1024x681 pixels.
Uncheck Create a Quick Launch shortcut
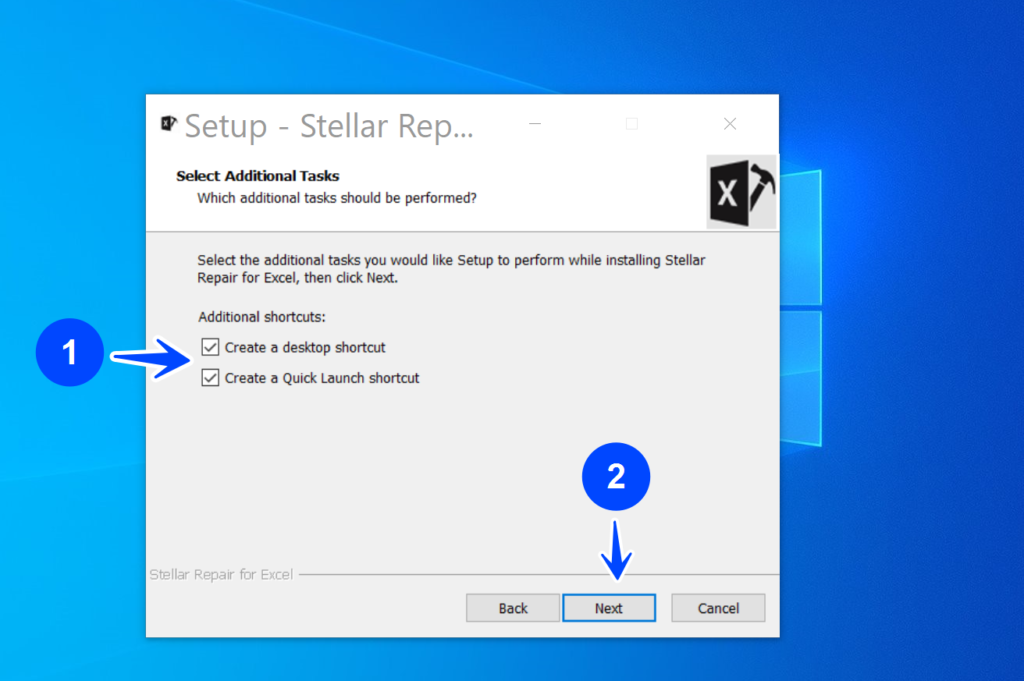point(208,377)
